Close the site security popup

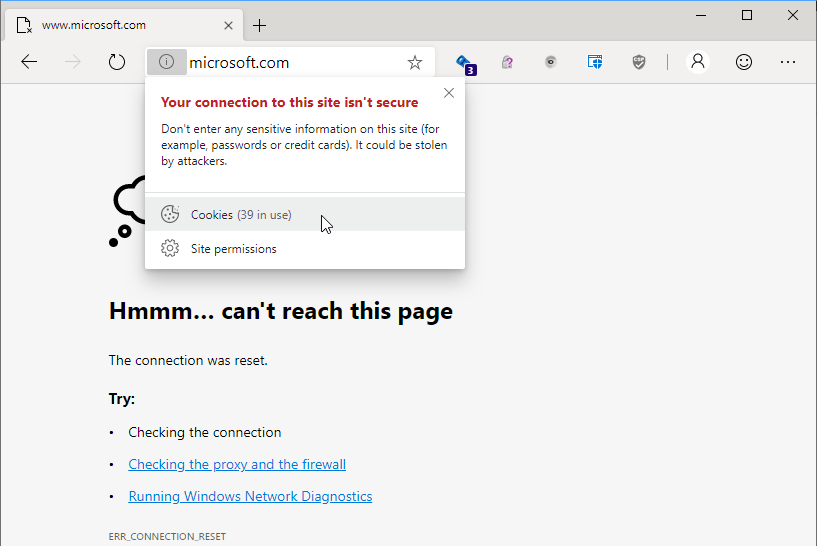tap(448, 93)
